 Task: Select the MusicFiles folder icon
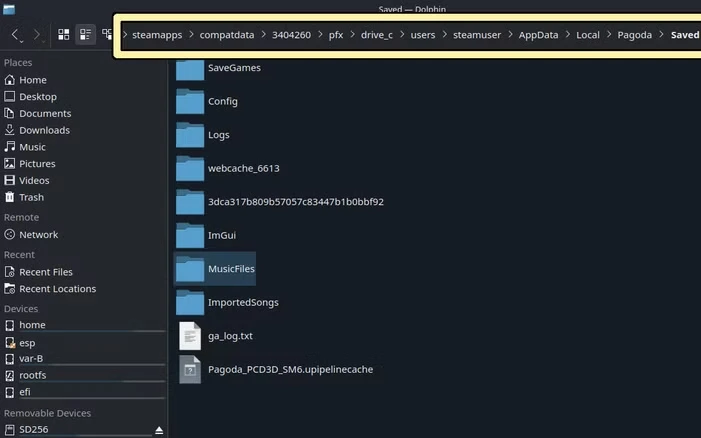(x=190, y=269)
